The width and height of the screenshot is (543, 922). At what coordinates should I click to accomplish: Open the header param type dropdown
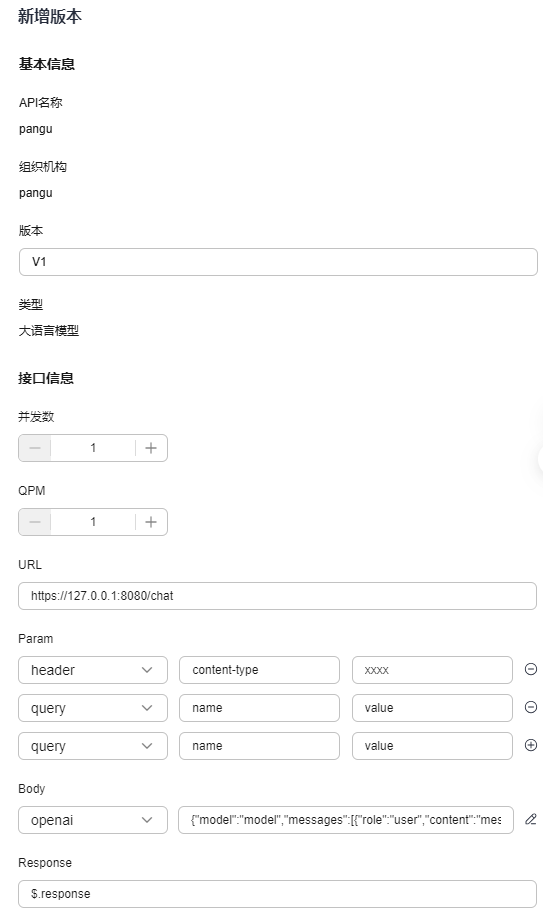click(93, 670)
